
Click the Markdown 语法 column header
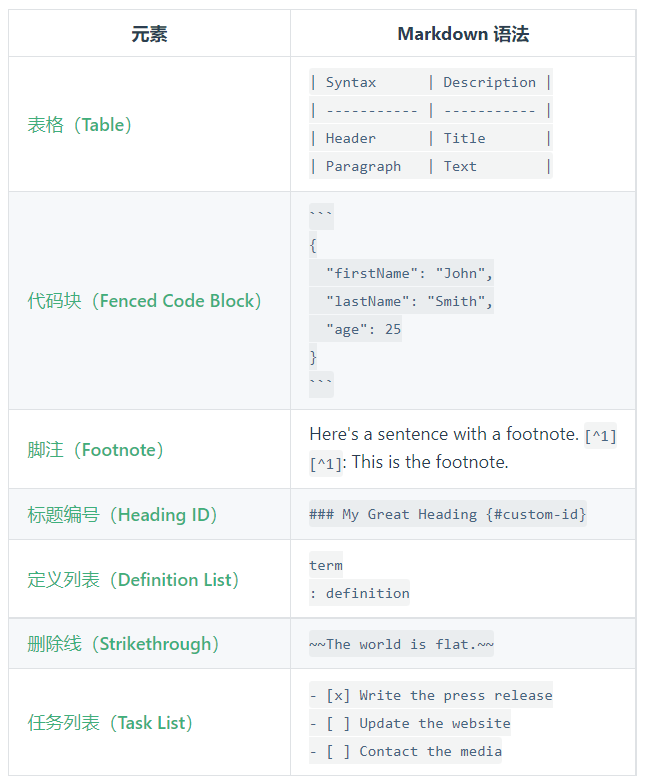463,34
